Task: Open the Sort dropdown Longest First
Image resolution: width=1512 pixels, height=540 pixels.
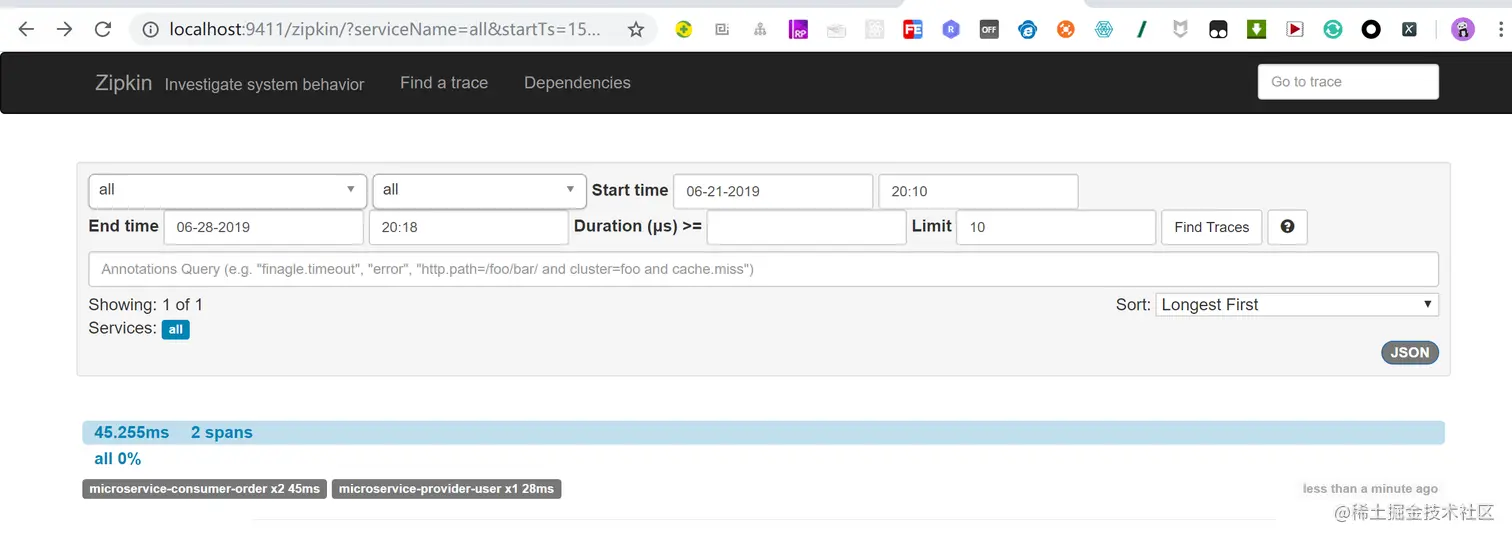Action: [1297, 305]
